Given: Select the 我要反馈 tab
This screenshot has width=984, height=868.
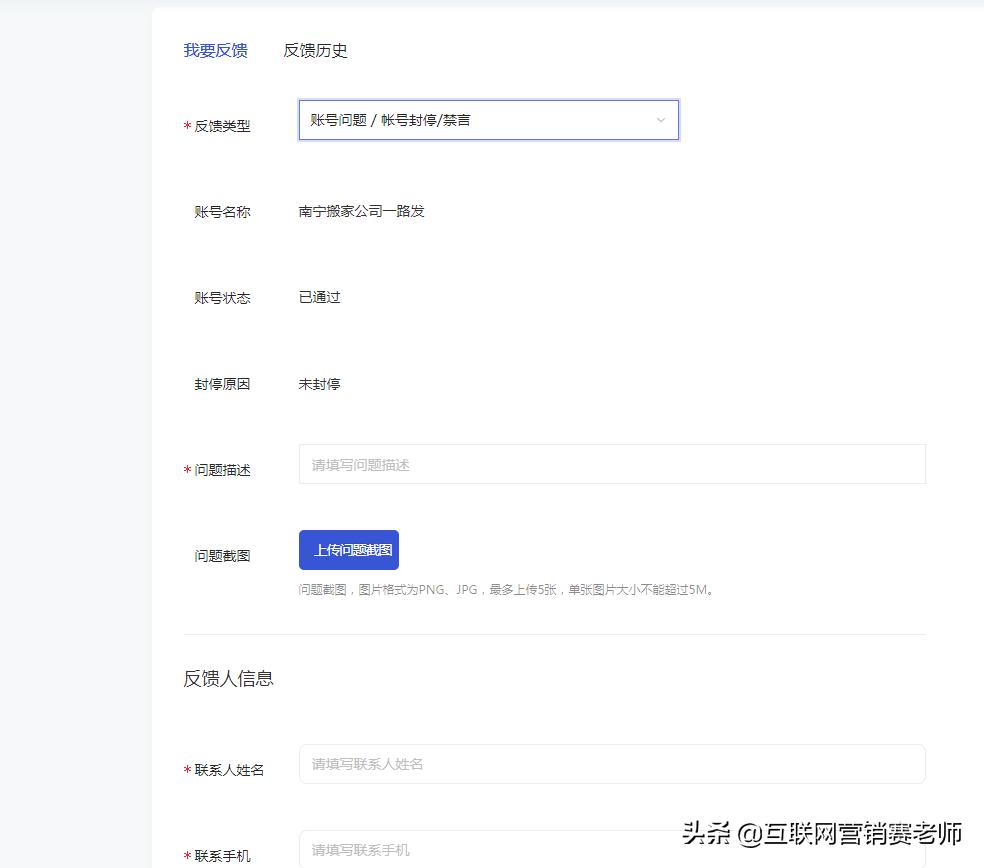Looking at the screenshot, I should (x=216, y=51).
